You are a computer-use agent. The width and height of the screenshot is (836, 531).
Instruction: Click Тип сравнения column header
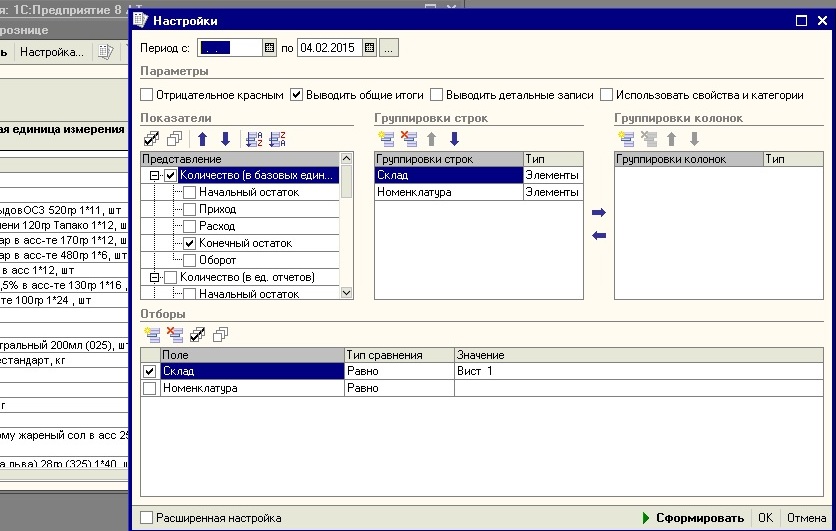[399, 355]
